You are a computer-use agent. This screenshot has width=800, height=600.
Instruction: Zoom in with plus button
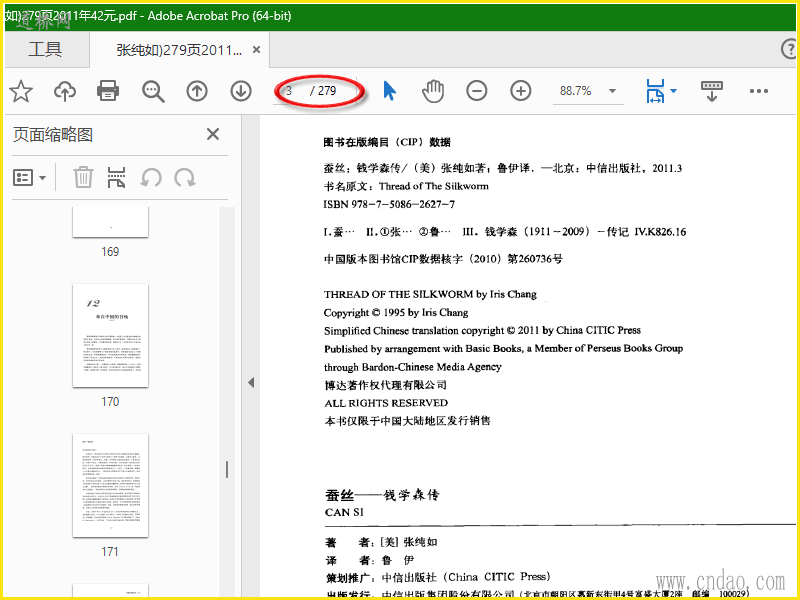520,91
